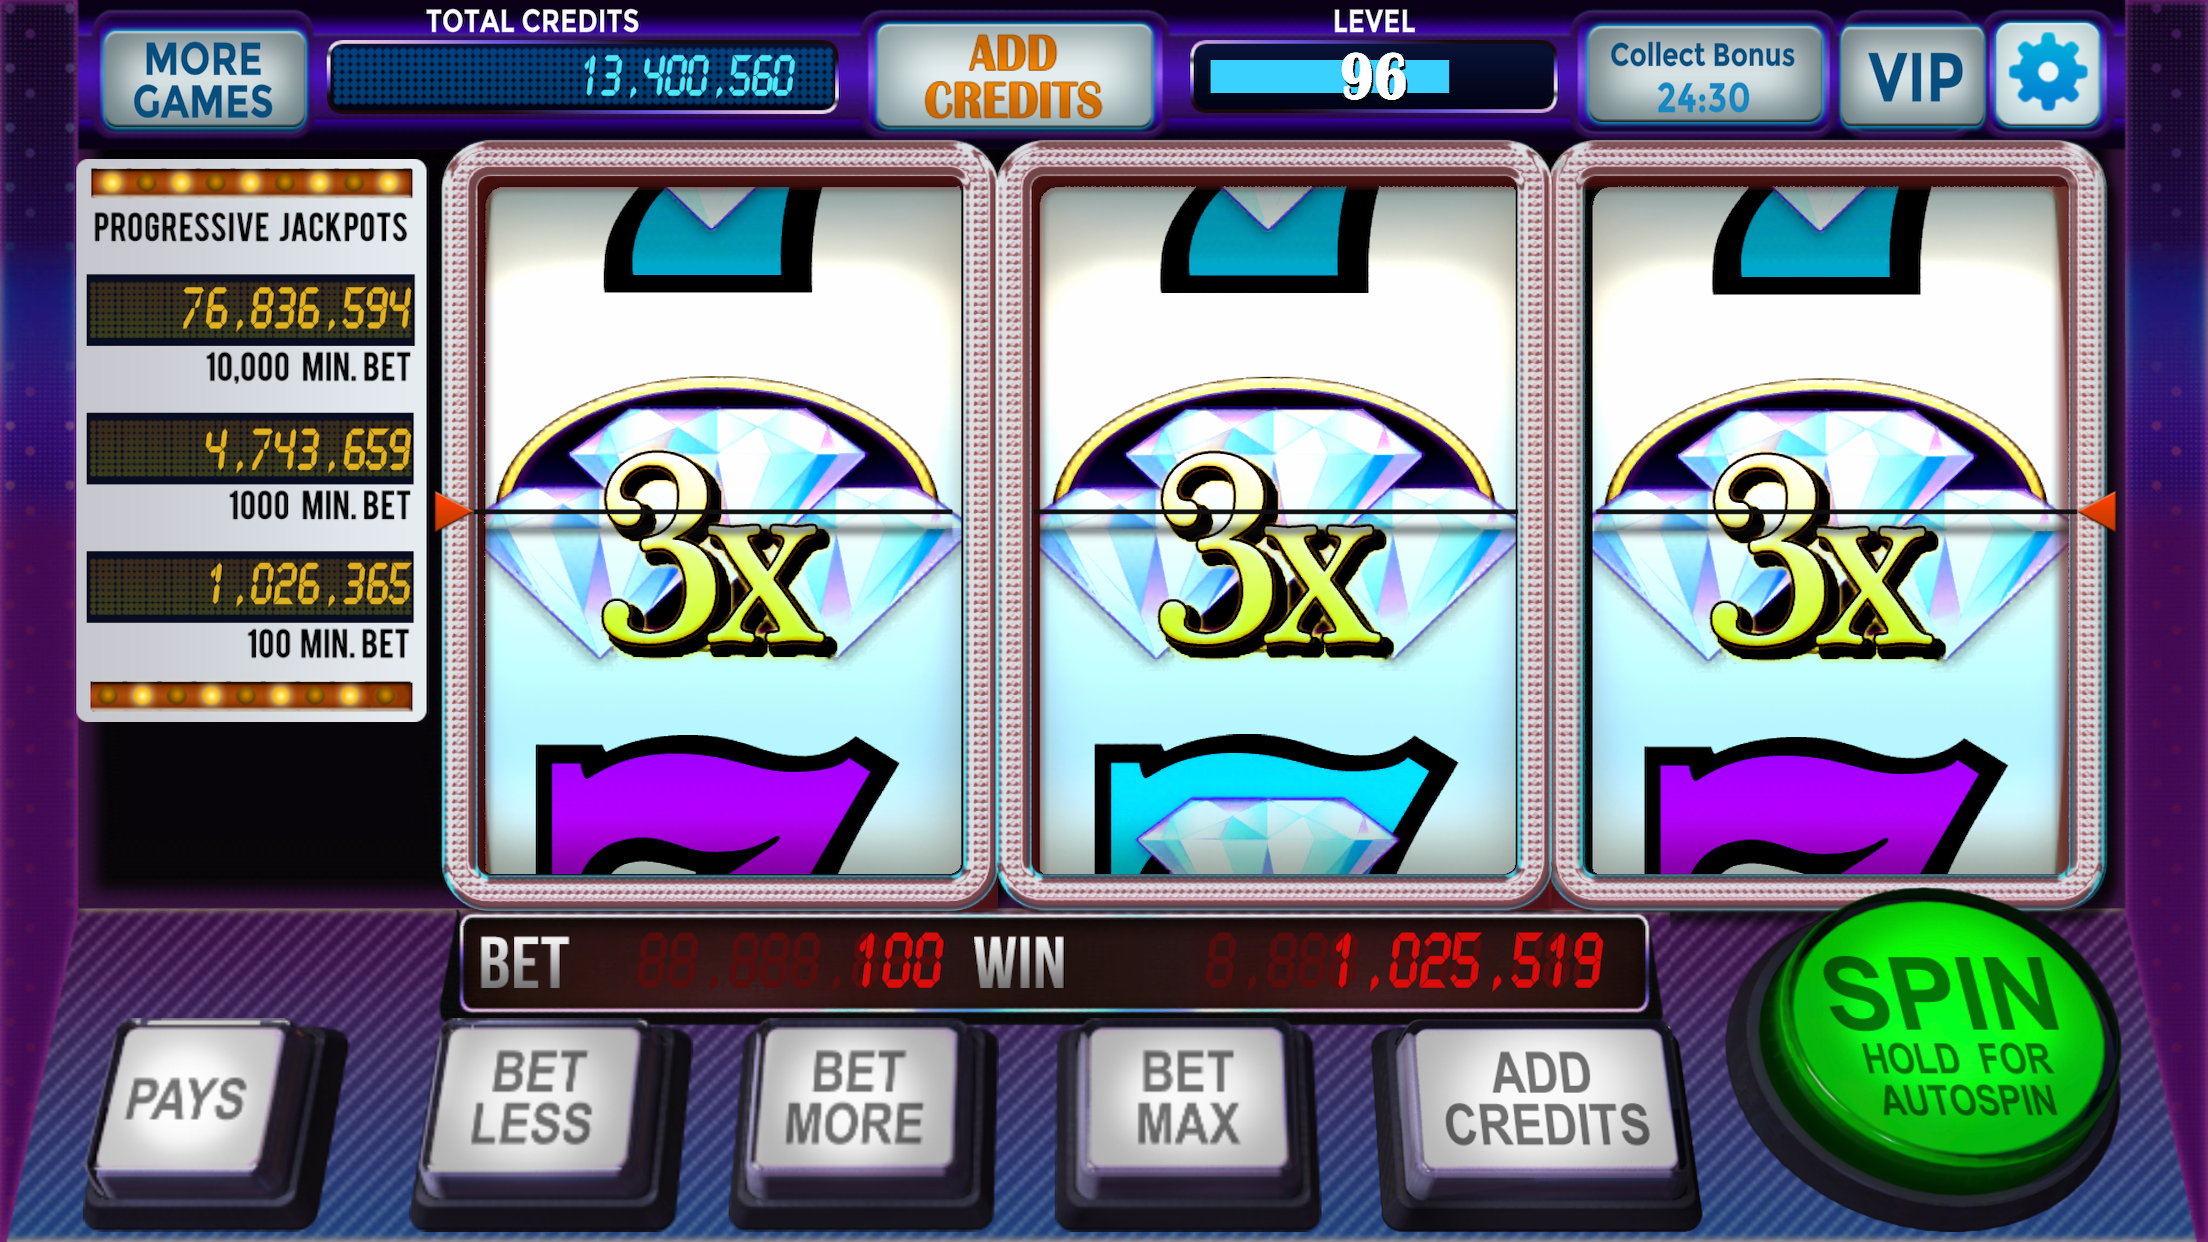2208x1242 pixels.
Task: Click the Level 96 progress bar
Action: click(x=1373, y=77)
